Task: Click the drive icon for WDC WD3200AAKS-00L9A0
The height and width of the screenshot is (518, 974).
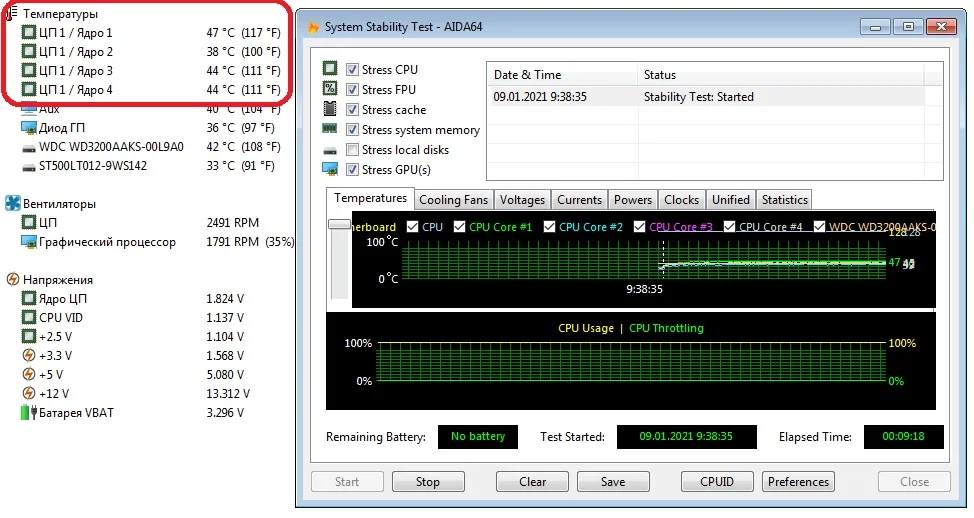Action: pos(29,148)
